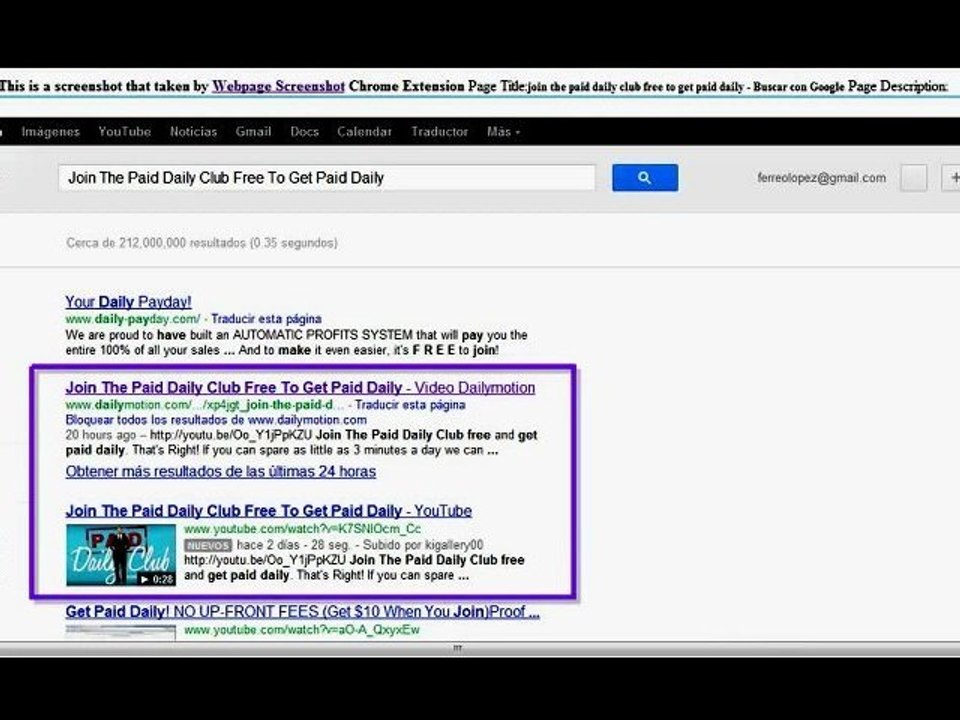The height and width of the screenshot is (720, 960).
Task: Open the Get Paid Daily NO UP-FRONT FEES result
Action: click(x=302, y=612)
